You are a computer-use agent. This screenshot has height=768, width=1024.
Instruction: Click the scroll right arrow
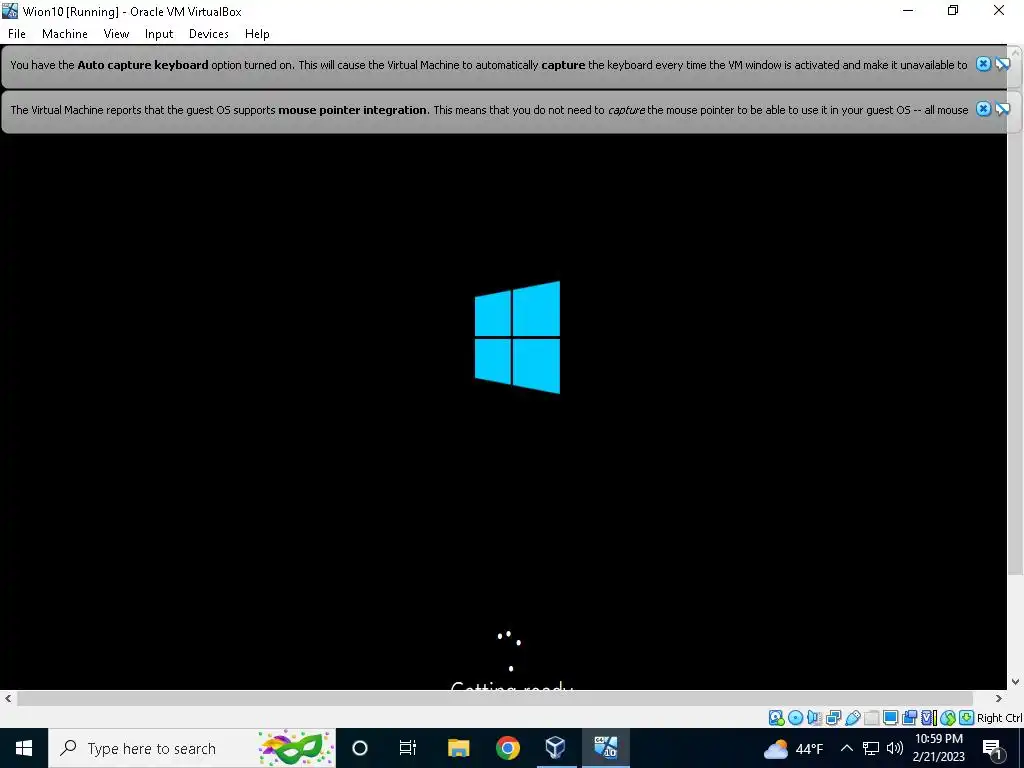998,698
